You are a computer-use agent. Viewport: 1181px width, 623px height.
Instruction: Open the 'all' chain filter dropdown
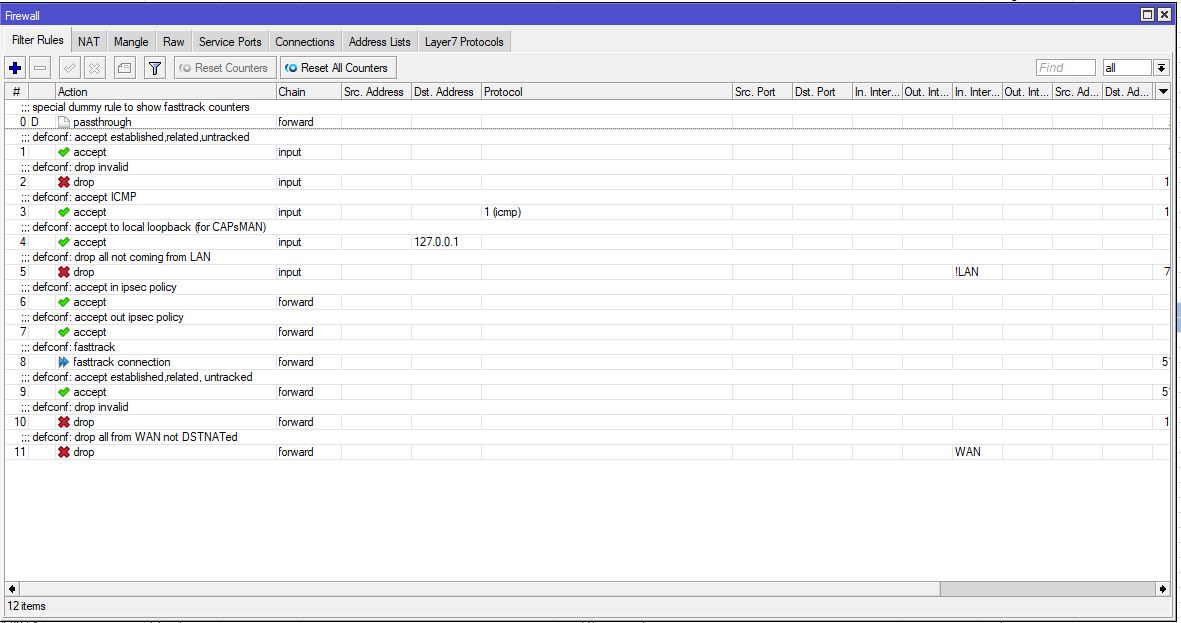(1161, 68)
